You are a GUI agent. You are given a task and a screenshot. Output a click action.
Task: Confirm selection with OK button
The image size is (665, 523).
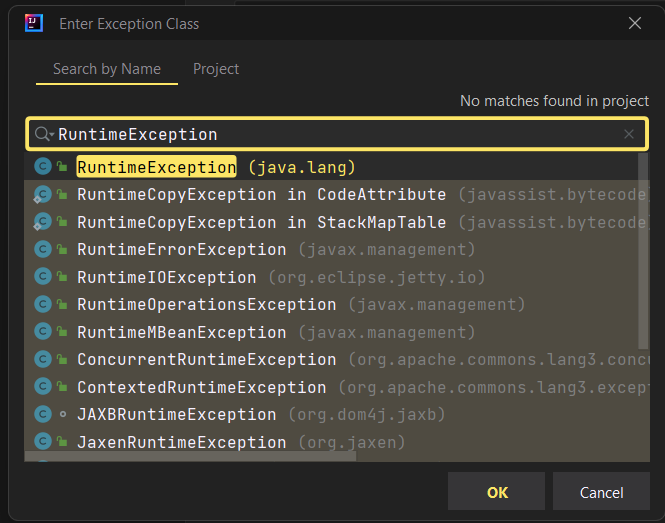click(496, 492)
